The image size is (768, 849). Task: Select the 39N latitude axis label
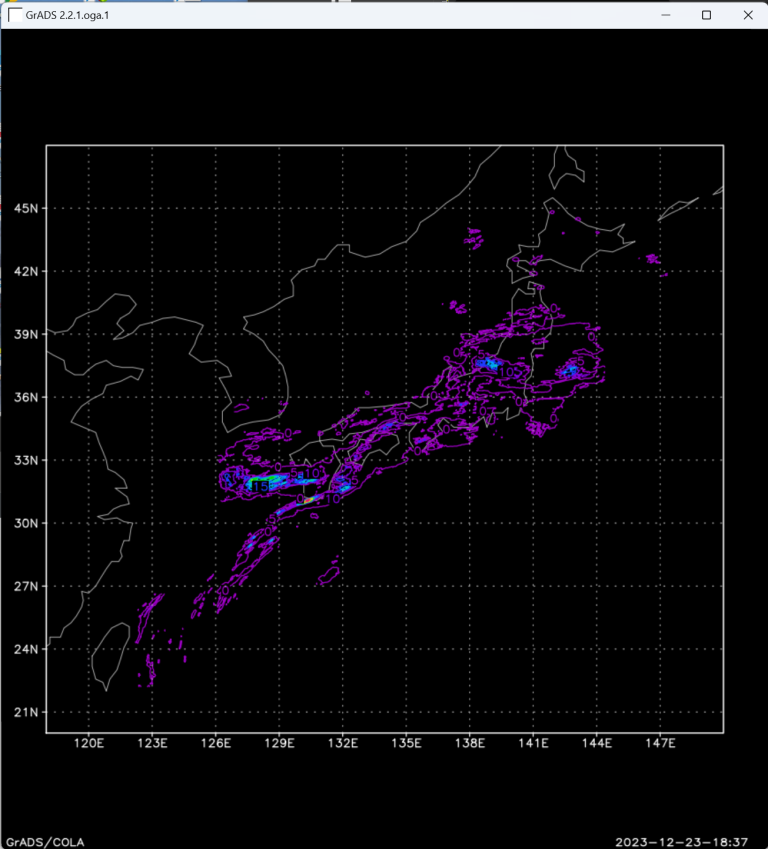27,334
